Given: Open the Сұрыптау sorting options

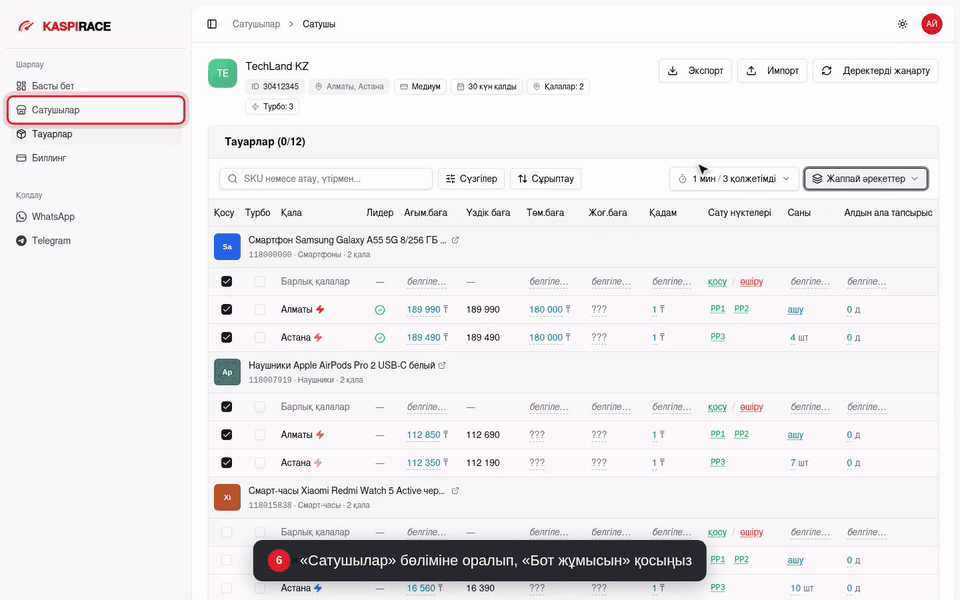Looking at the screenshot, I should [x=546, y=179].
